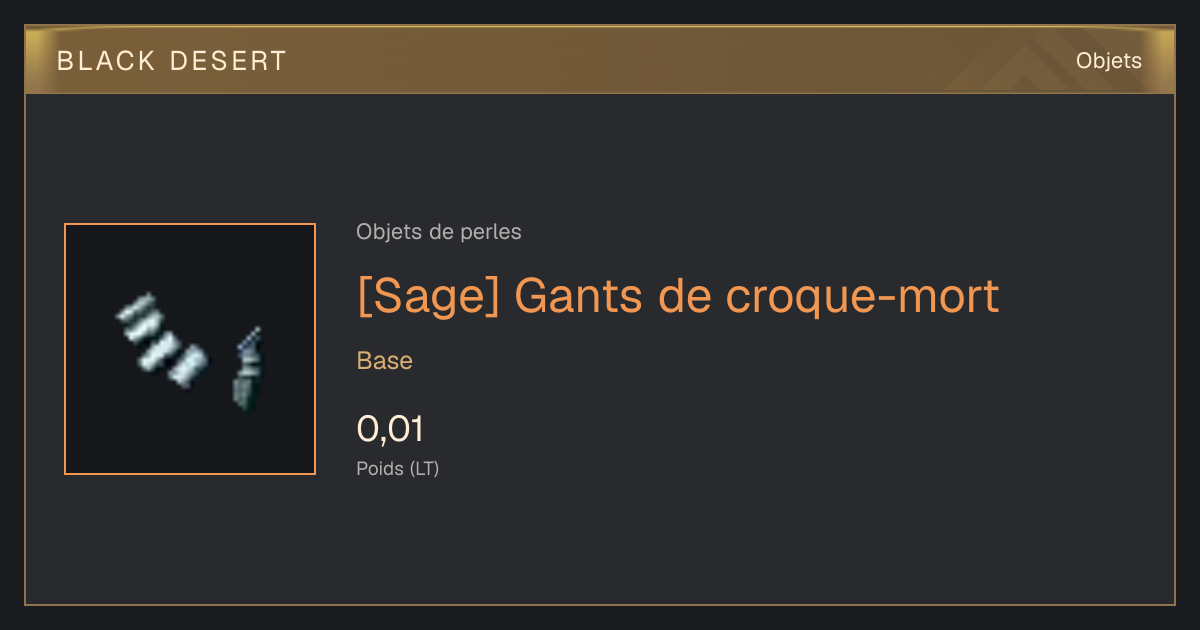Click the [Sage] Gants de croque-mort title
This screenshot has height=630, width=1200.
678,296
